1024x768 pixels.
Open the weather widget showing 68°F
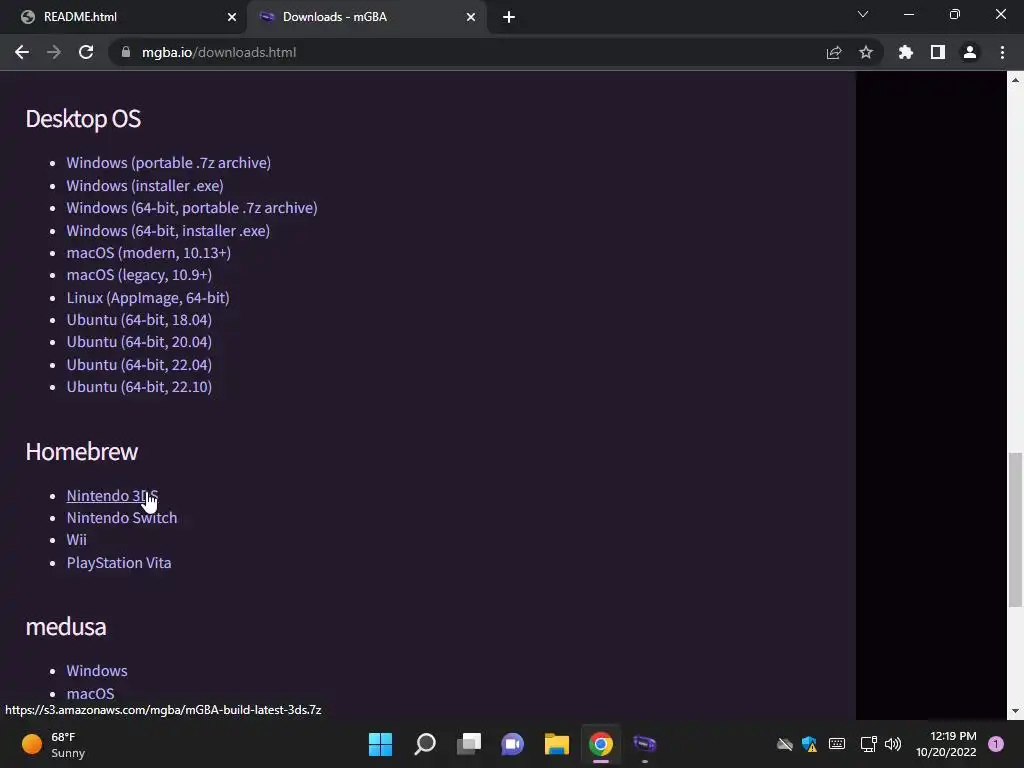[54, 744]
